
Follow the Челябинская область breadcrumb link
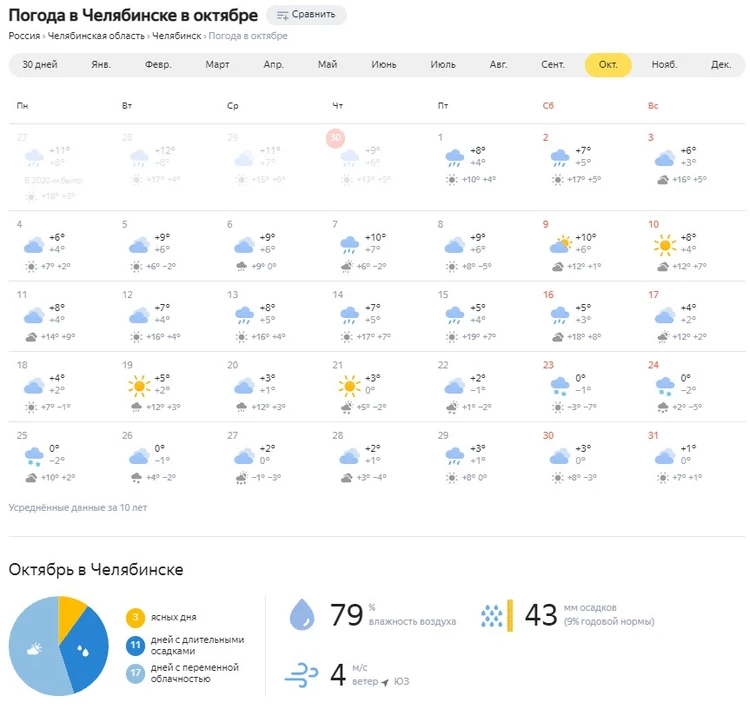pos(96,36)
